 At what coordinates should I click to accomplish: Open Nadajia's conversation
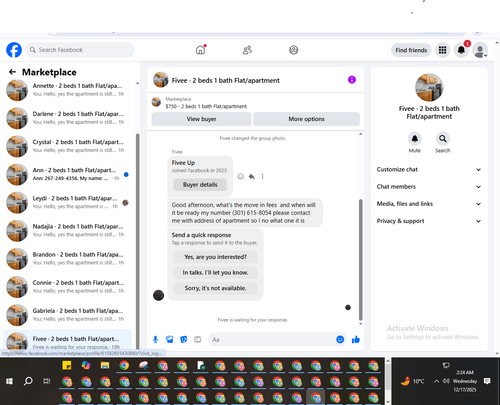pos(67,230)
